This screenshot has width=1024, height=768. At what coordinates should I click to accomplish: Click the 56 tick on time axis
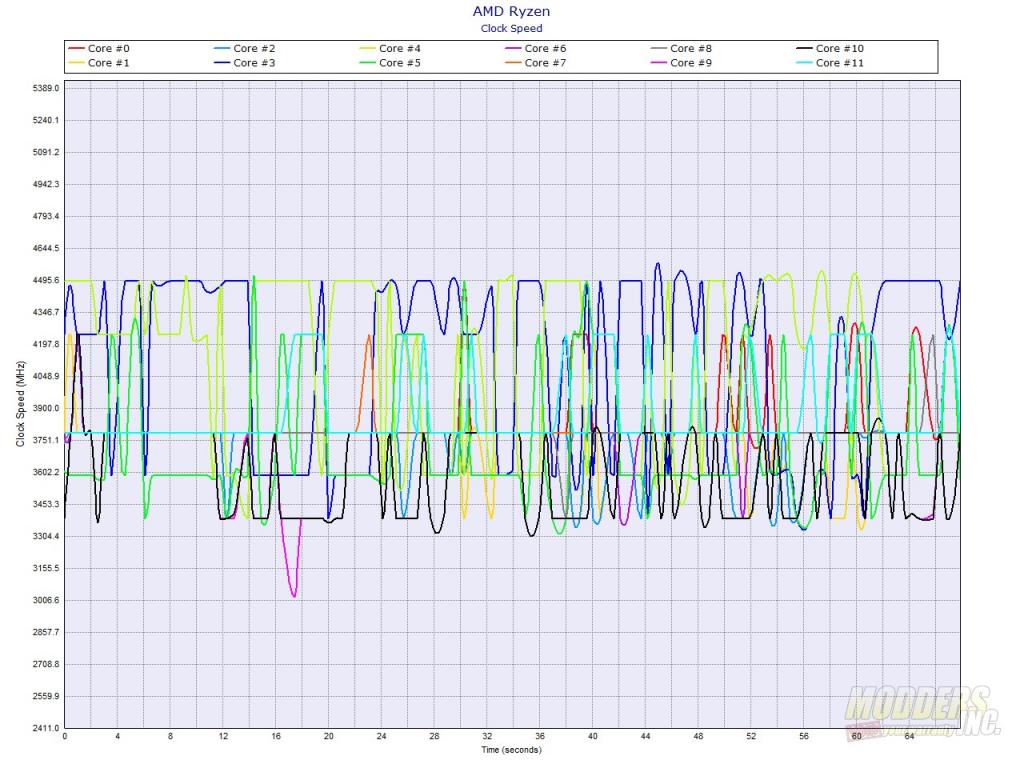pyautogui.click(x=804, y=736)
